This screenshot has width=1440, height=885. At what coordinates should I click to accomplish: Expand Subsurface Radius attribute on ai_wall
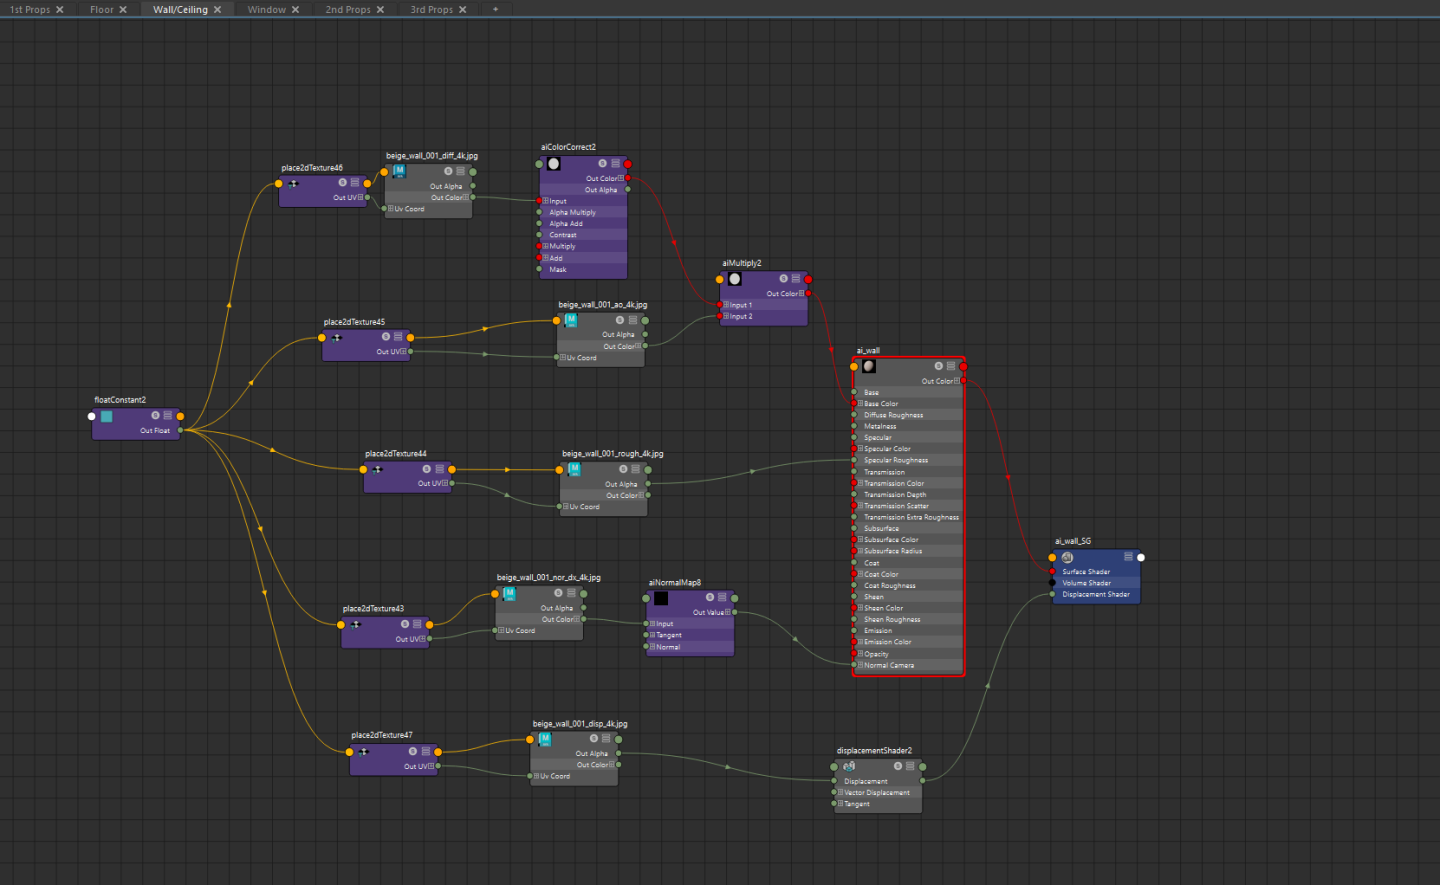click(x=860, y=551)
